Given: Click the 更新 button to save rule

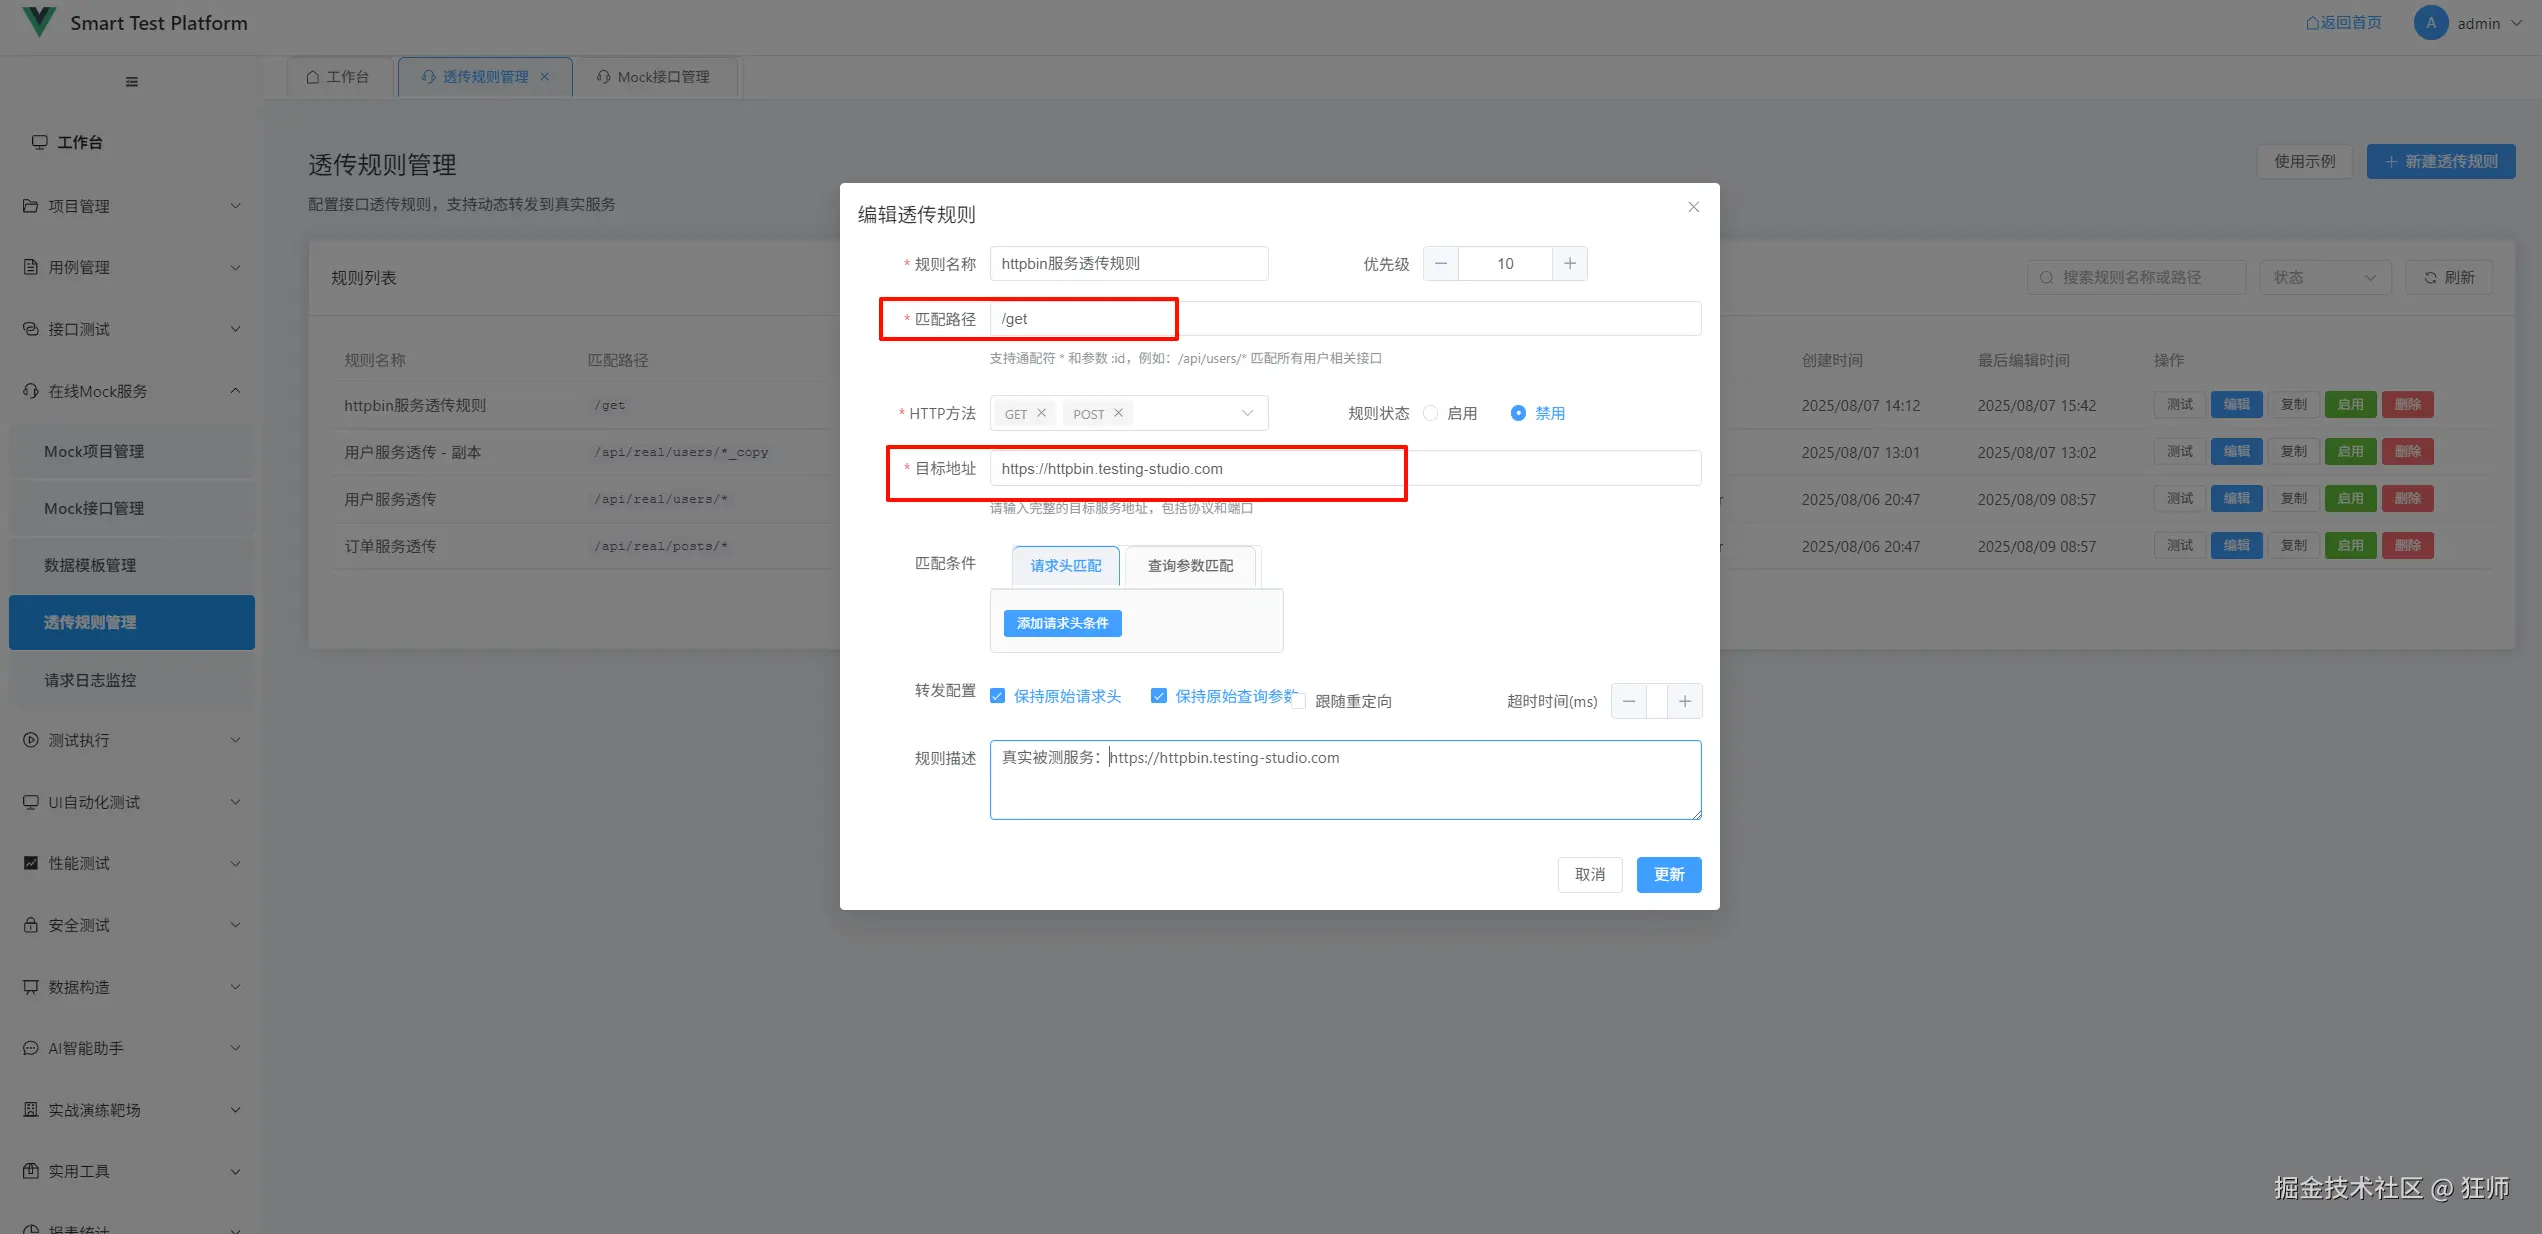Looking at the screenshot, I should pos(1668,875).
